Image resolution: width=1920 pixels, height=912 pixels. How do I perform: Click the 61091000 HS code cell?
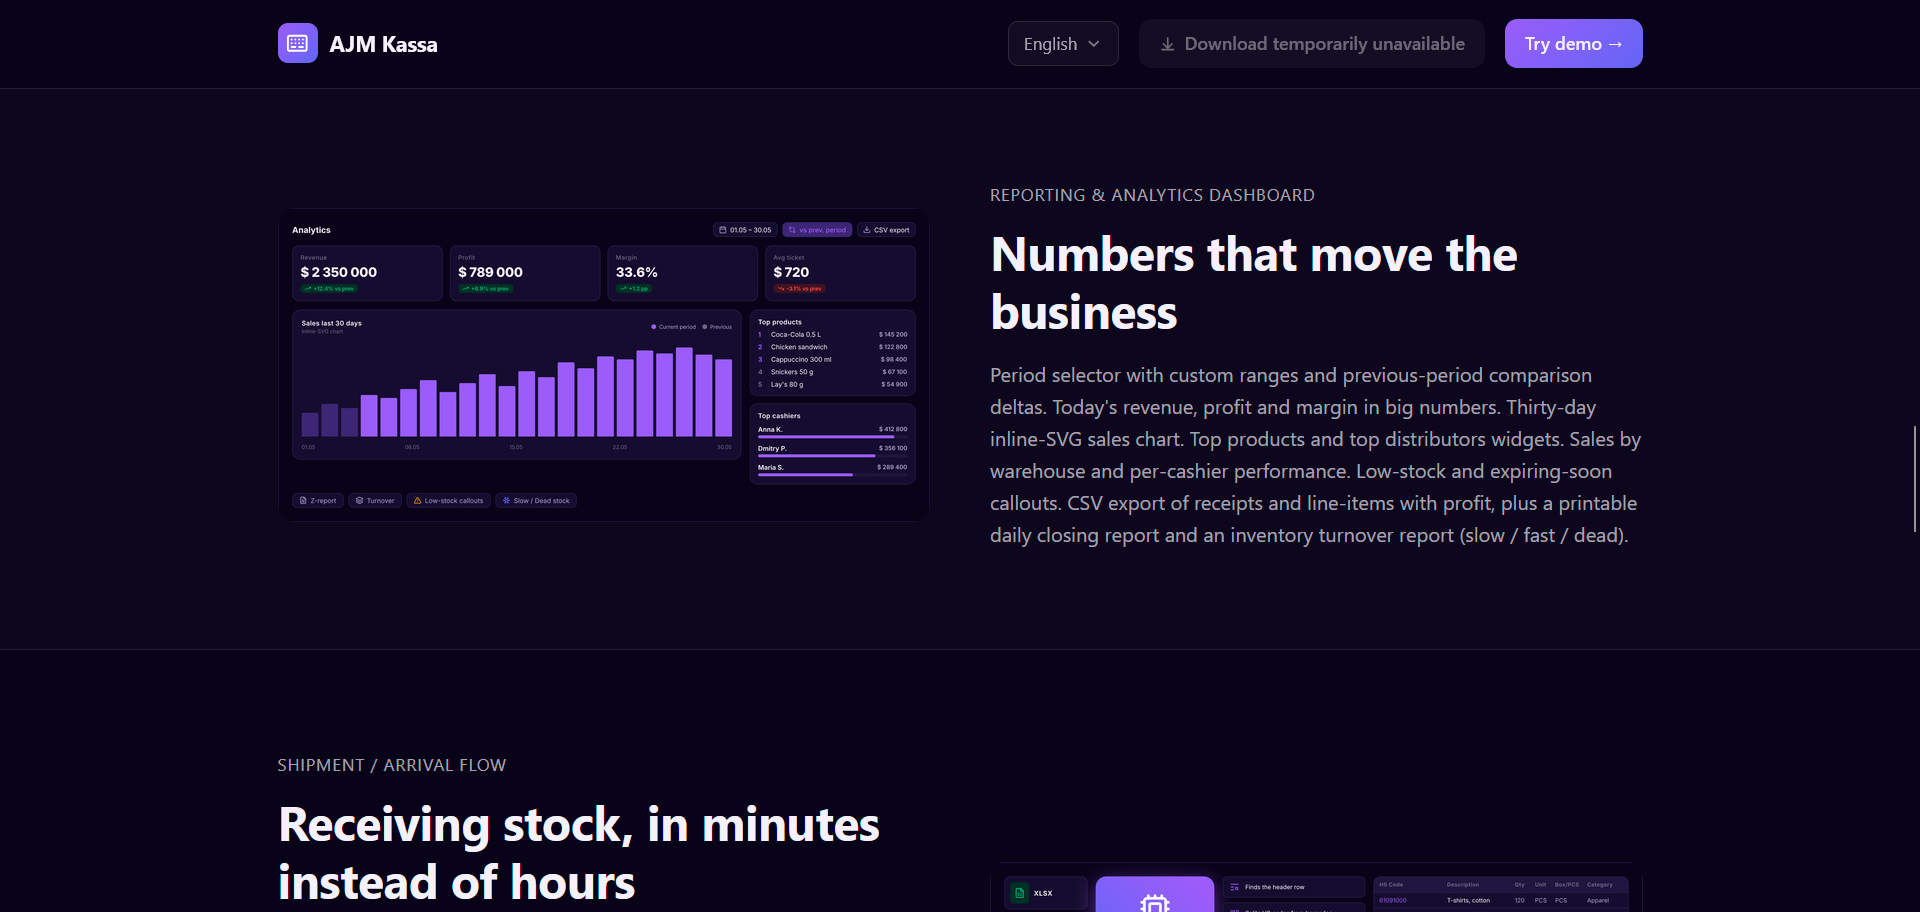point(1392,901)
